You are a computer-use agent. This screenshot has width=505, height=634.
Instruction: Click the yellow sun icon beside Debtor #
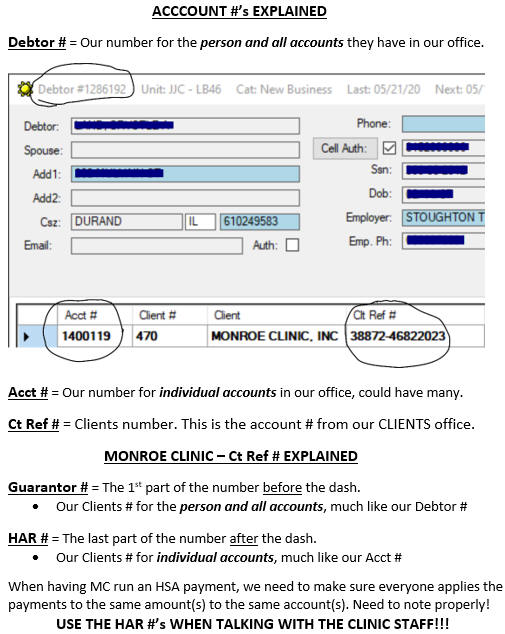pos(25,89)
